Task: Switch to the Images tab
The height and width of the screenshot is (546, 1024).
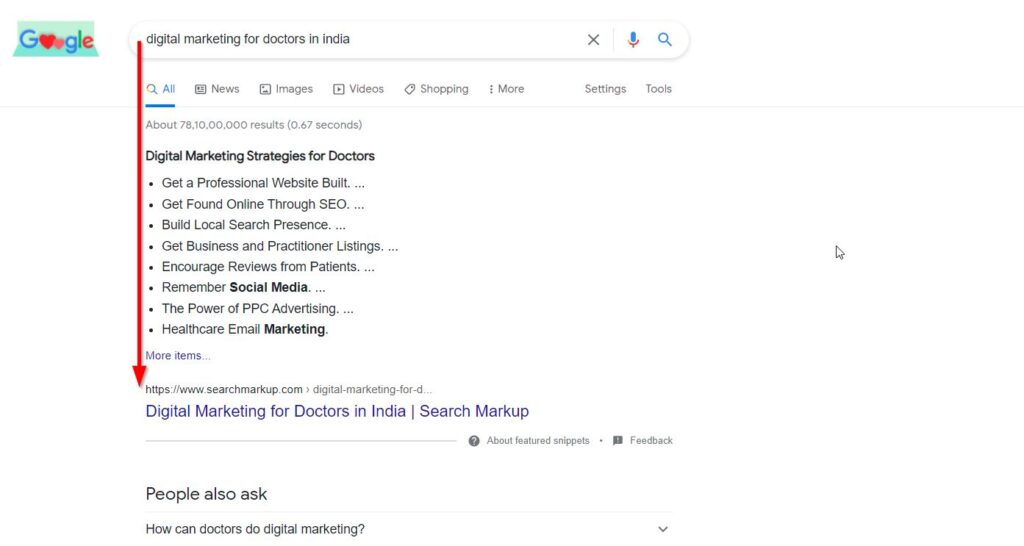Action: pyautogui.click(x=286, y=89)
